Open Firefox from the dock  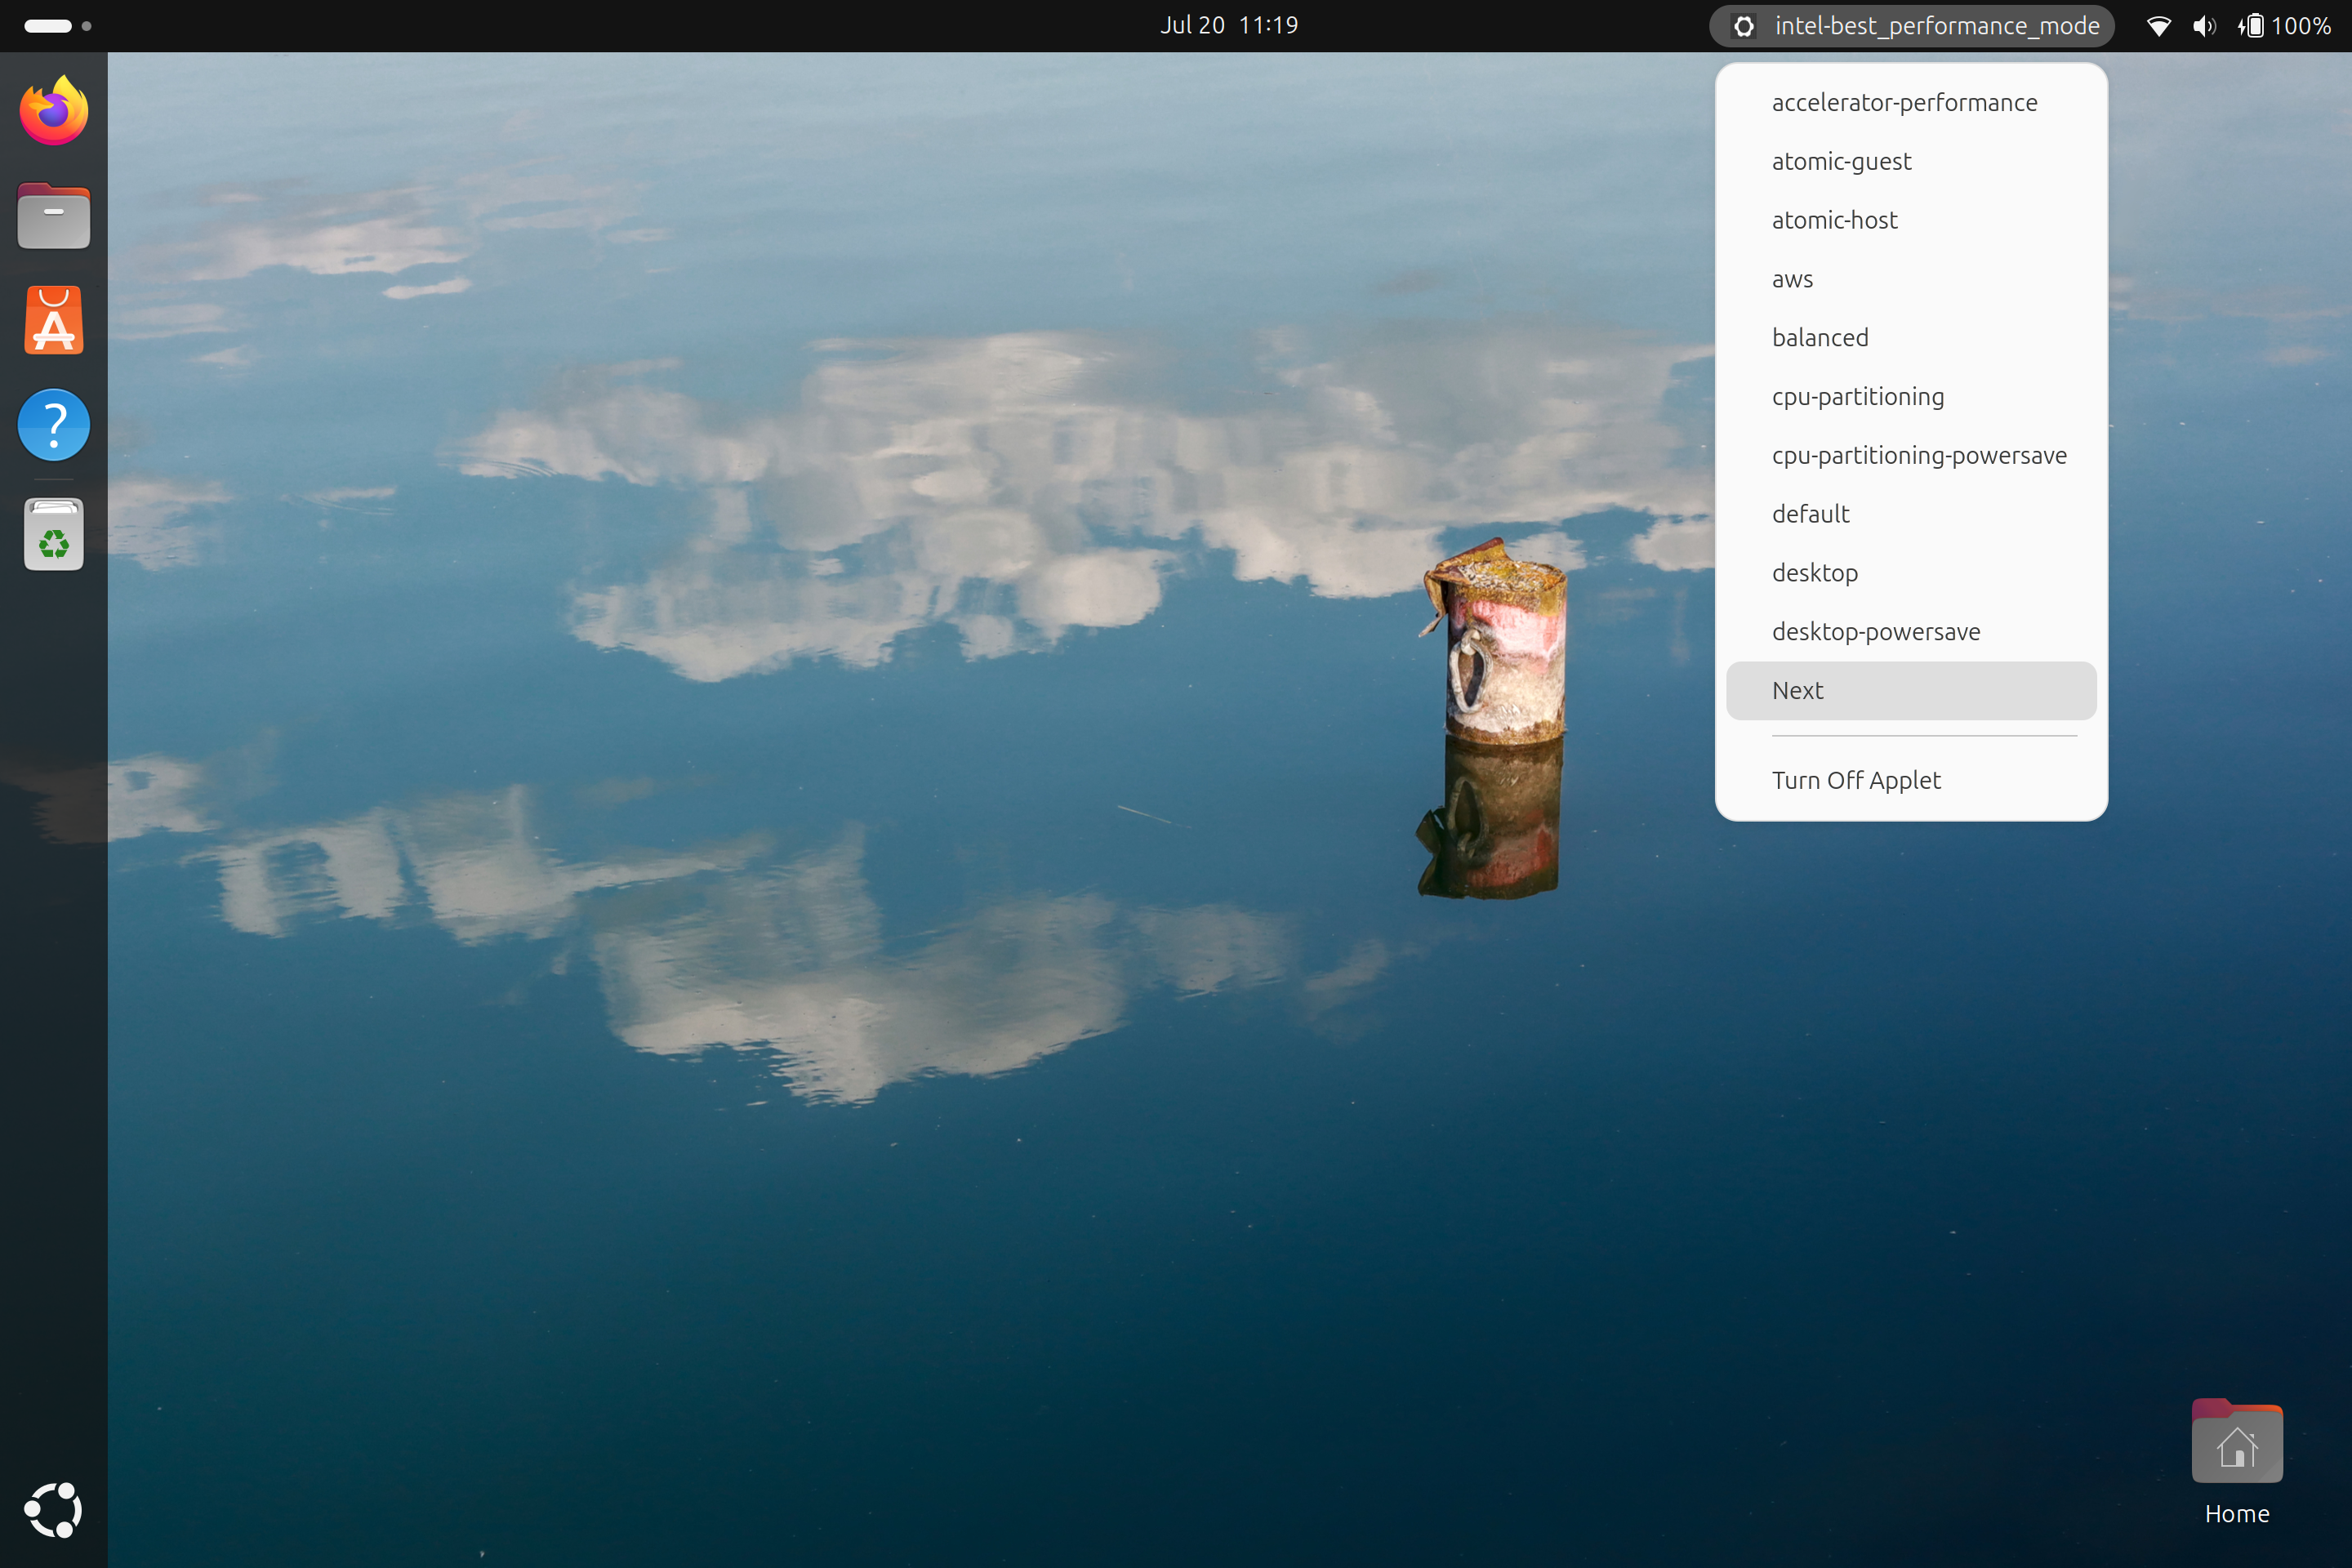coord(54,111)
